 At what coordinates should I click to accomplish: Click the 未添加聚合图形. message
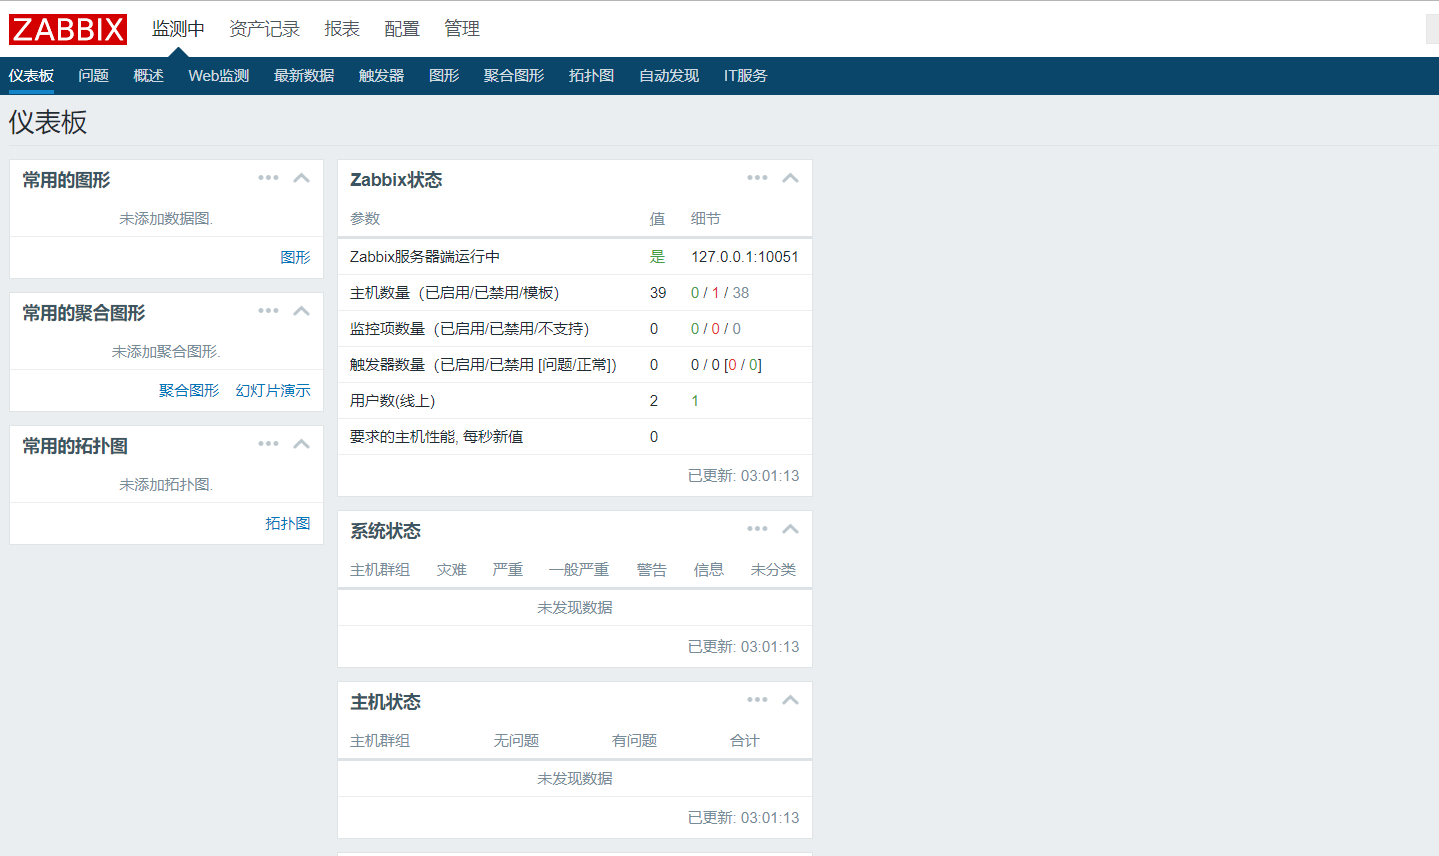click(x=166, y=352)
